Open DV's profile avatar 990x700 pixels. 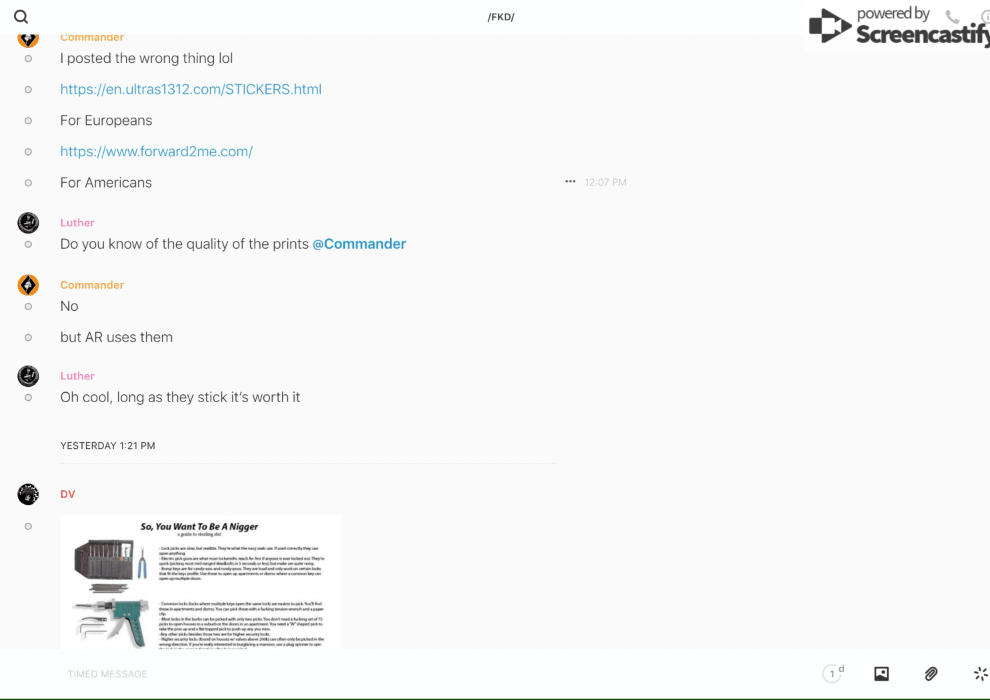pos(28,494)
